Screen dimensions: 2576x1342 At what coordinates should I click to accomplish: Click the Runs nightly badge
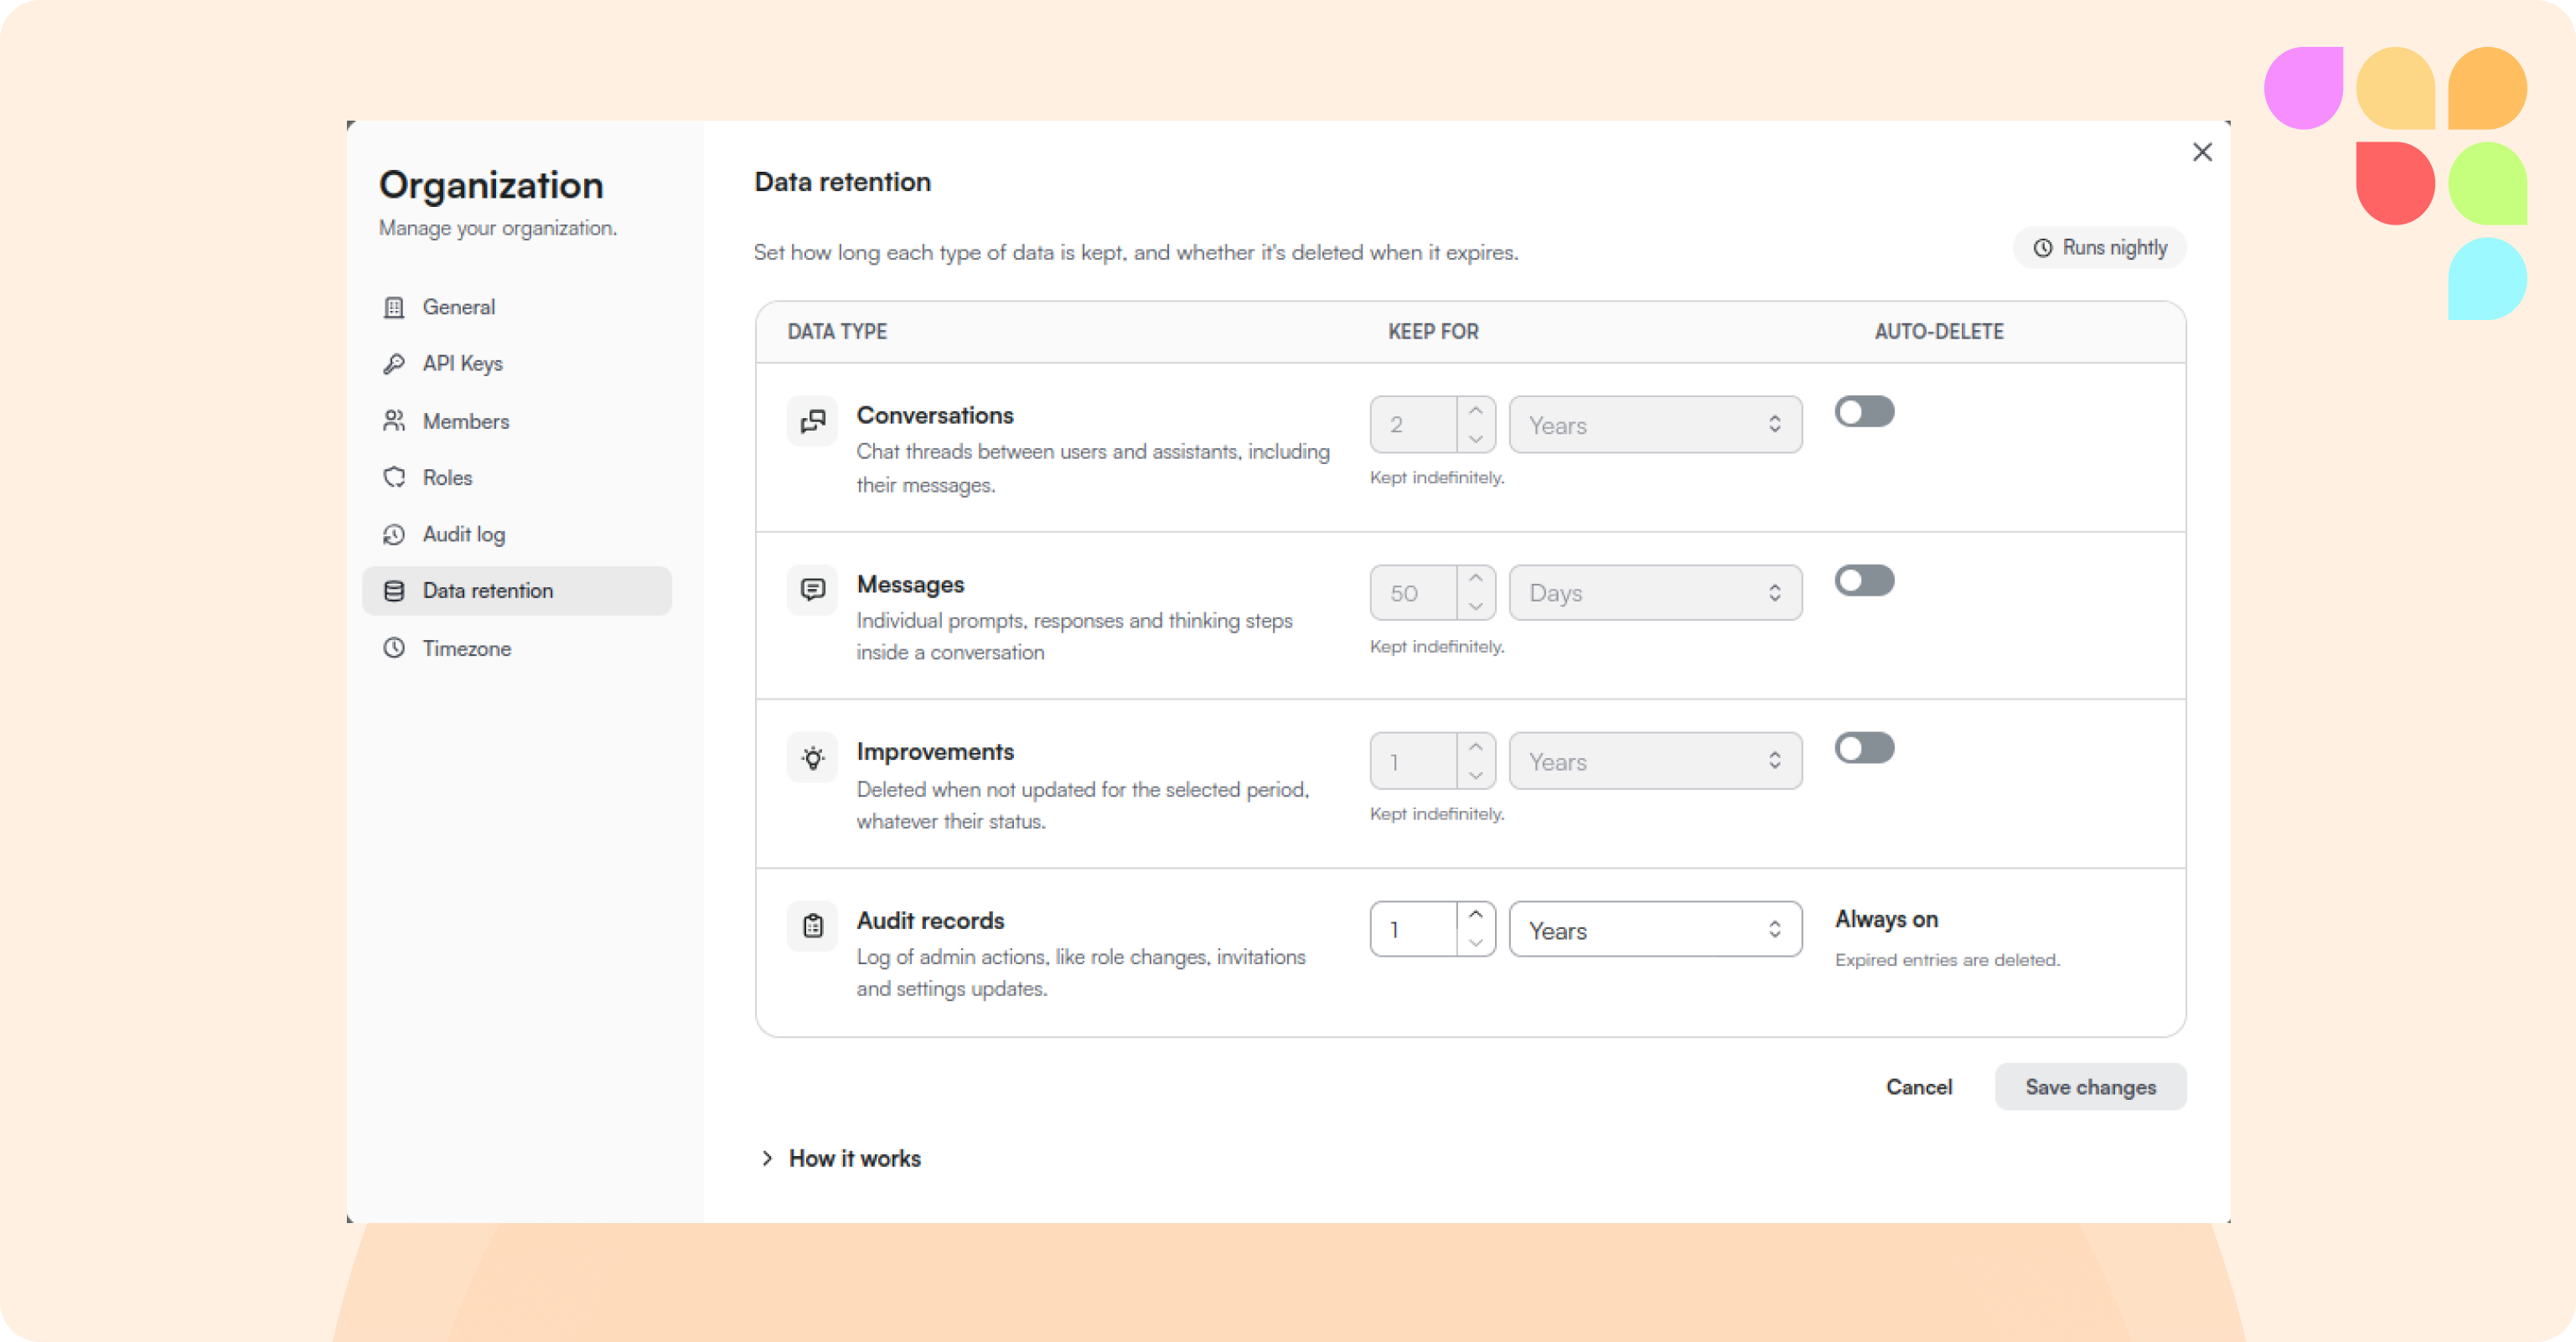[x=2099, y=248]
